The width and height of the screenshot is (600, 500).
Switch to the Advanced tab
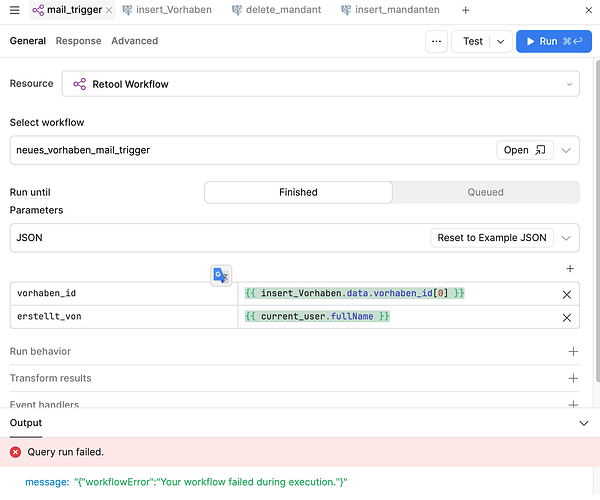[x=134, y=41]
